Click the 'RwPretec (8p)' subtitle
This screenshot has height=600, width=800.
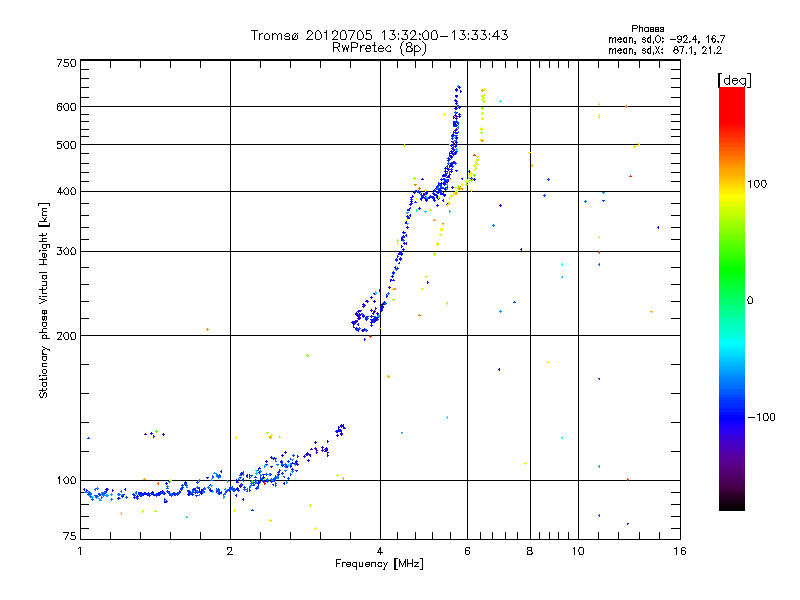[379, 48]
